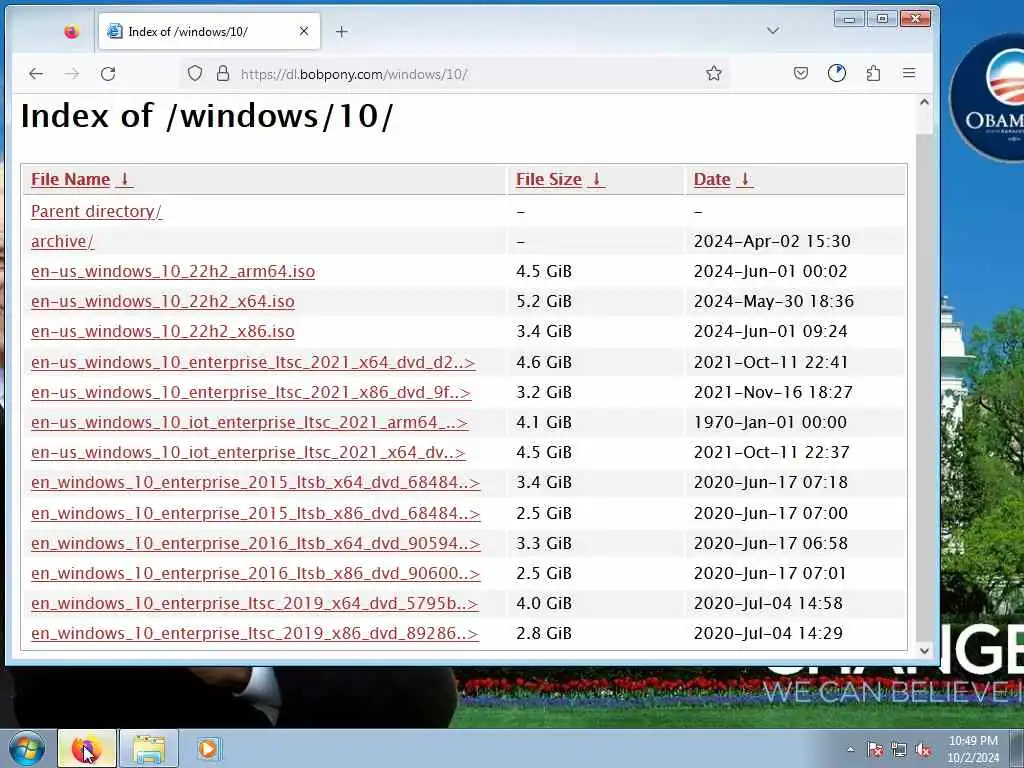The width and height of the screenshot is (1024, 768).
Task: Open the Firefox account/profile circle icon
Action: (x=837, y=73)
